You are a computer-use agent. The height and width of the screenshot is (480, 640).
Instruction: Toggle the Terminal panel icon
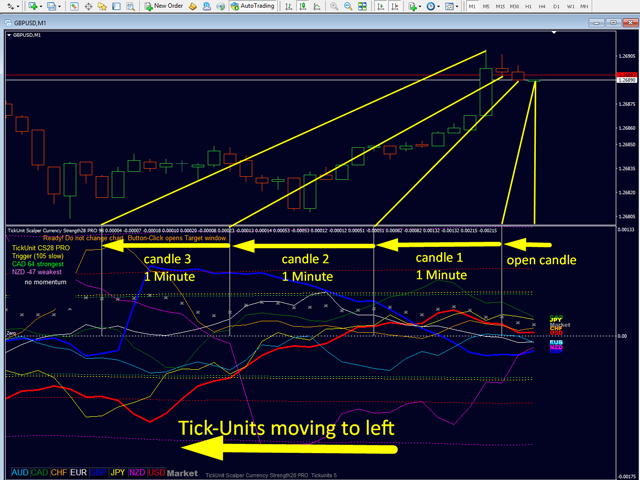tap(116, 6)
